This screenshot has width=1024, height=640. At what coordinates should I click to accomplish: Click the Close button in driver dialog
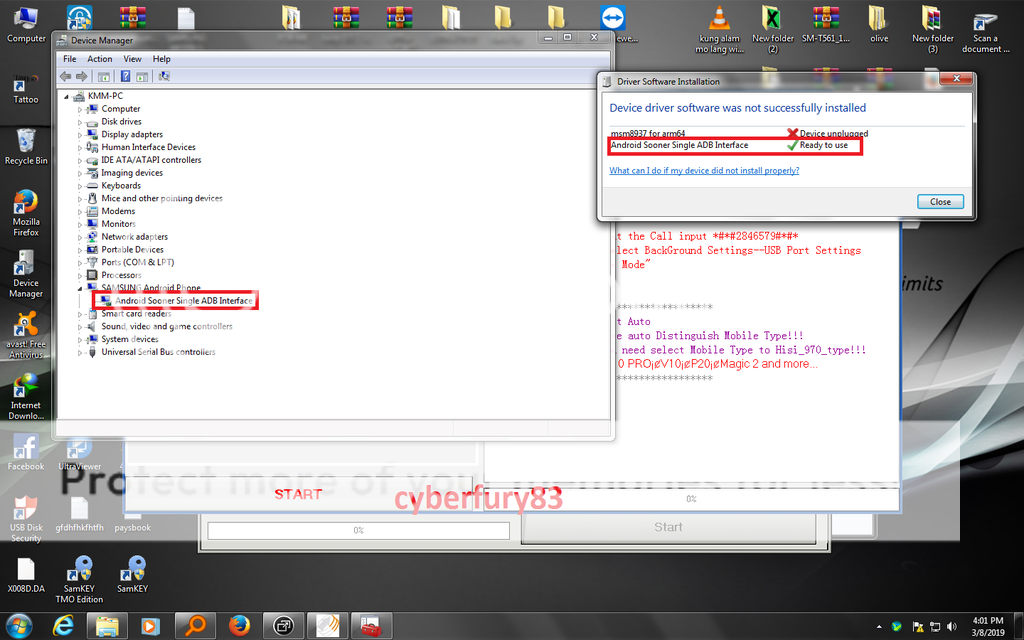click(940, 202)
